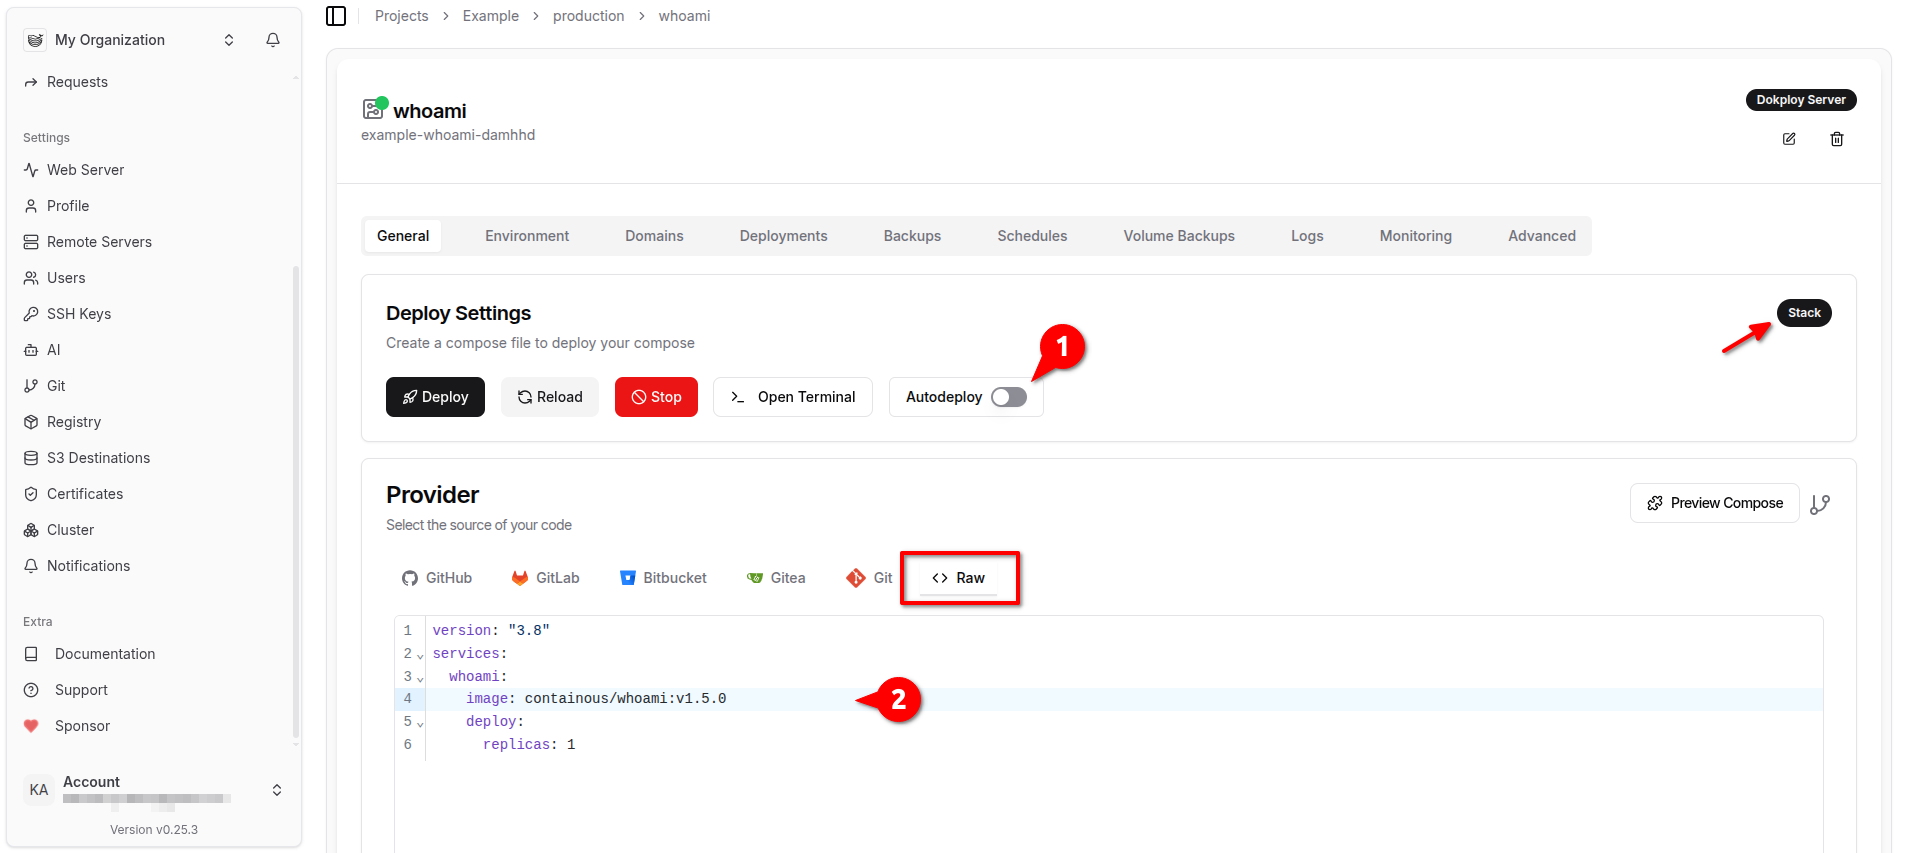Go to production in the breadcrumb
Viewport: 1907px width, 853px height.
pos(588,16)
